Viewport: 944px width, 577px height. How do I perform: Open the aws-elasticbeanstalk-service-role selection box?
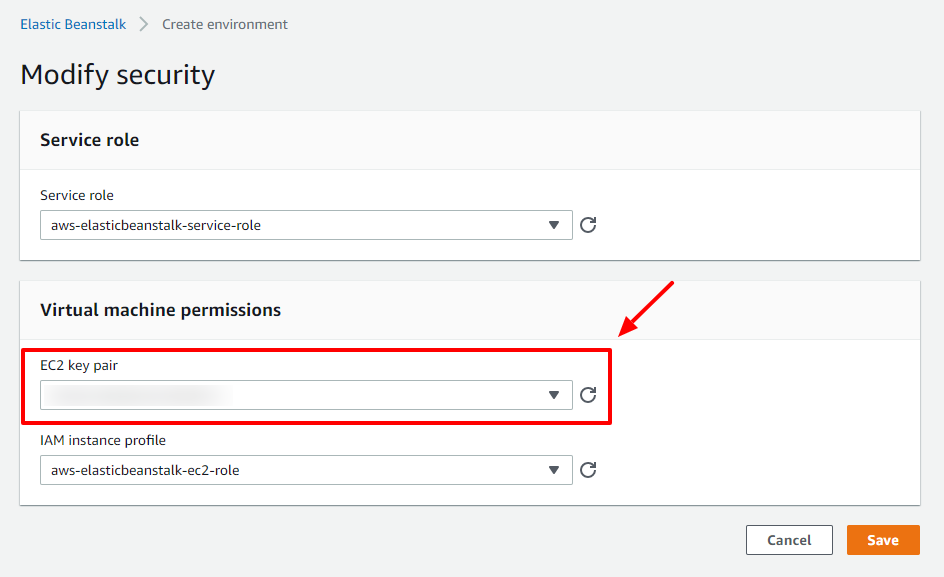pos(306,225)
